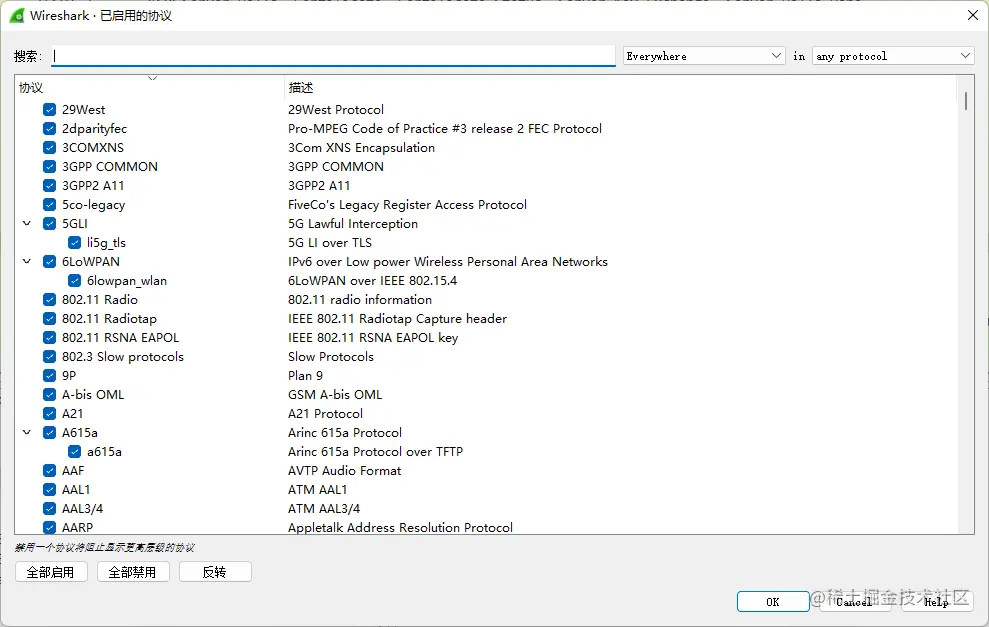Toggle the 2dparityfec checkbox
This screenshot has width=989, height=627.
point(50,129)
